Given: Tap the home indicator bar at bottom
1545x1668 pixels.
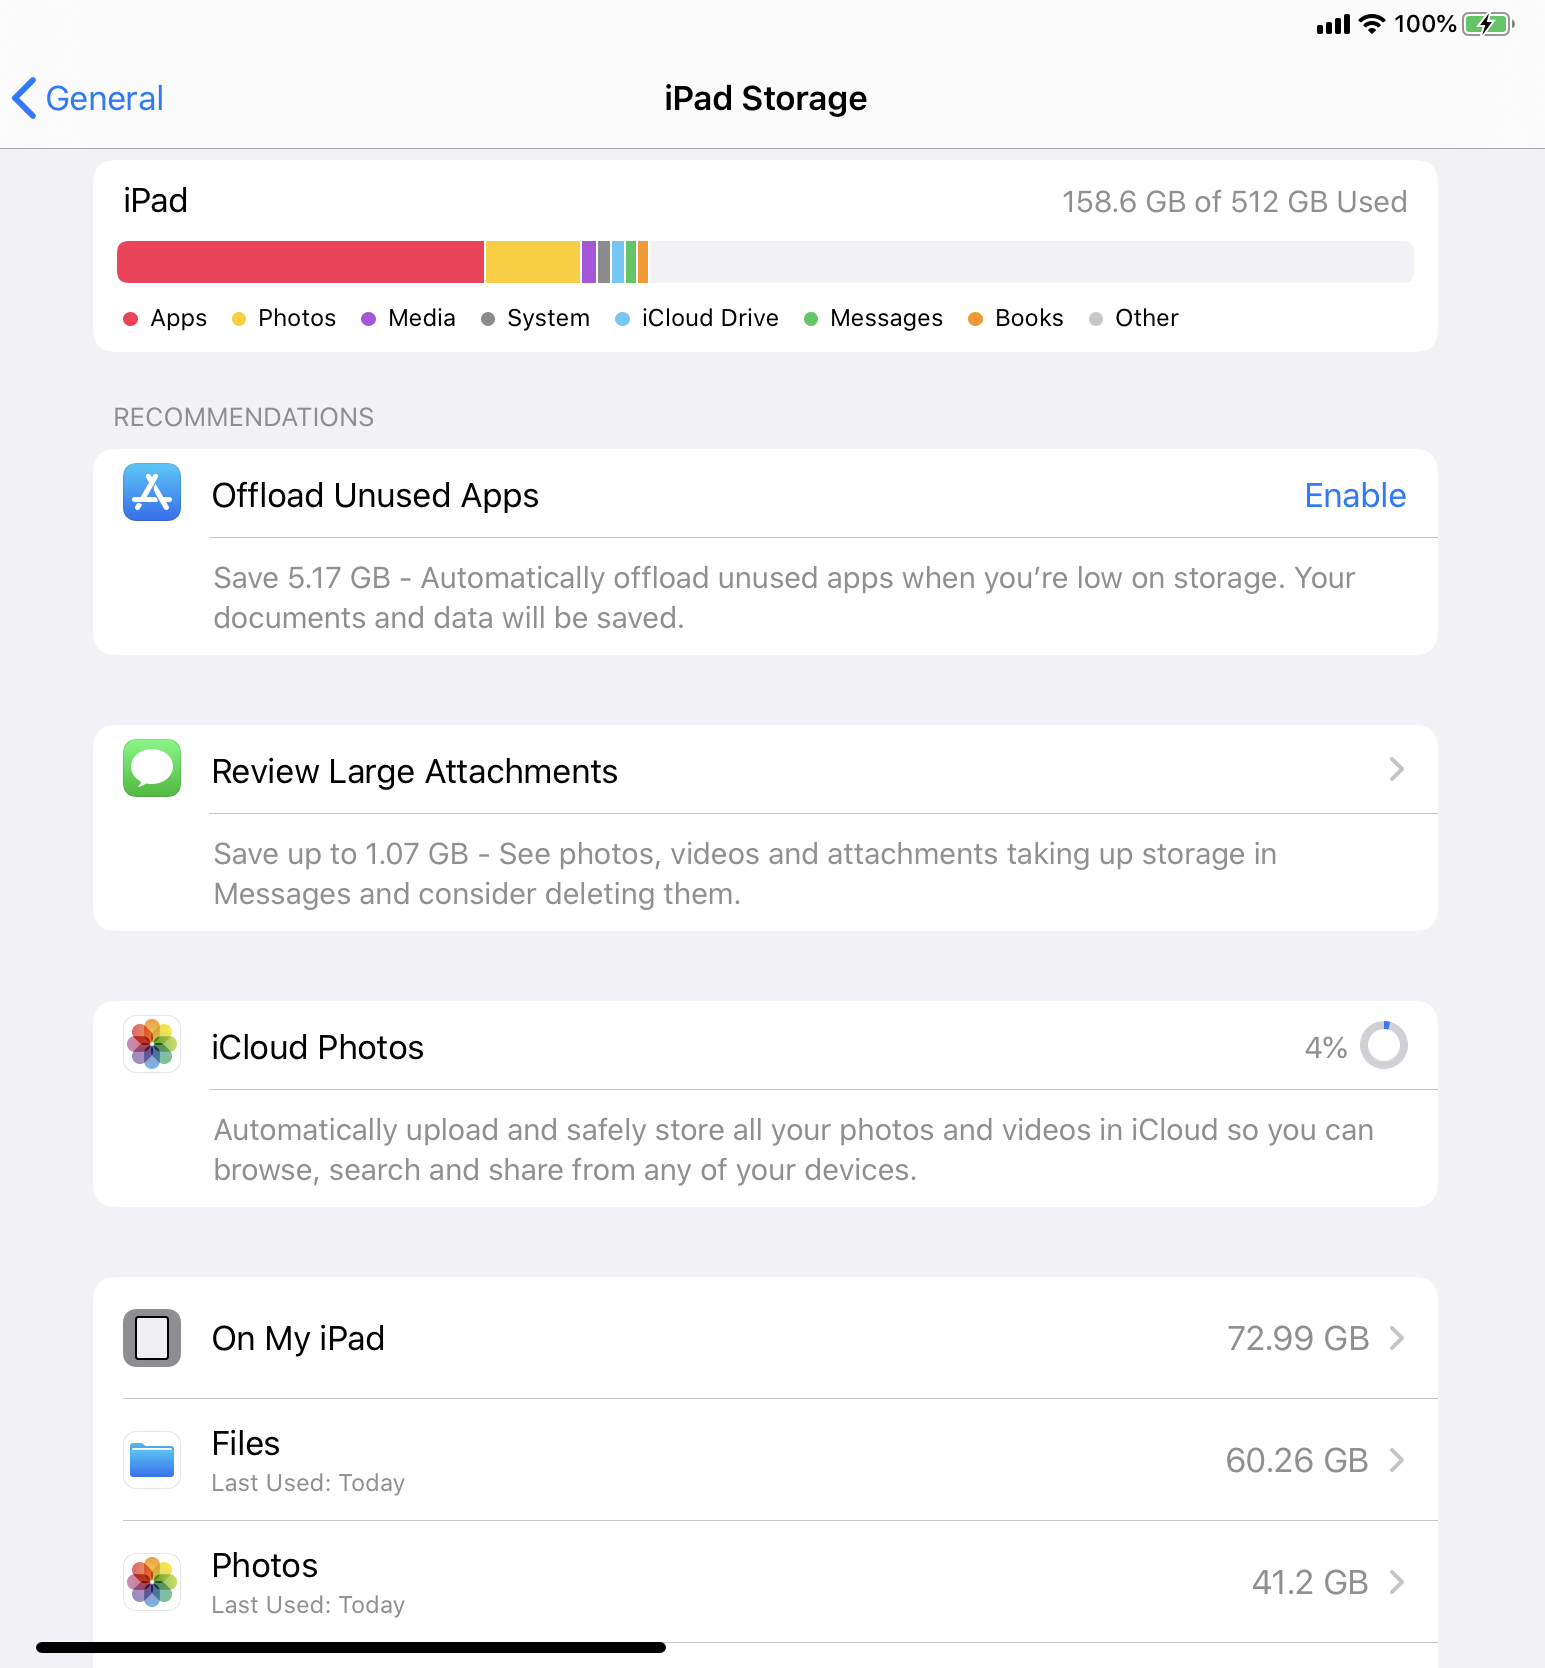Looking at the screenshot, I should pyautogui.click(x=351, y=1647).
